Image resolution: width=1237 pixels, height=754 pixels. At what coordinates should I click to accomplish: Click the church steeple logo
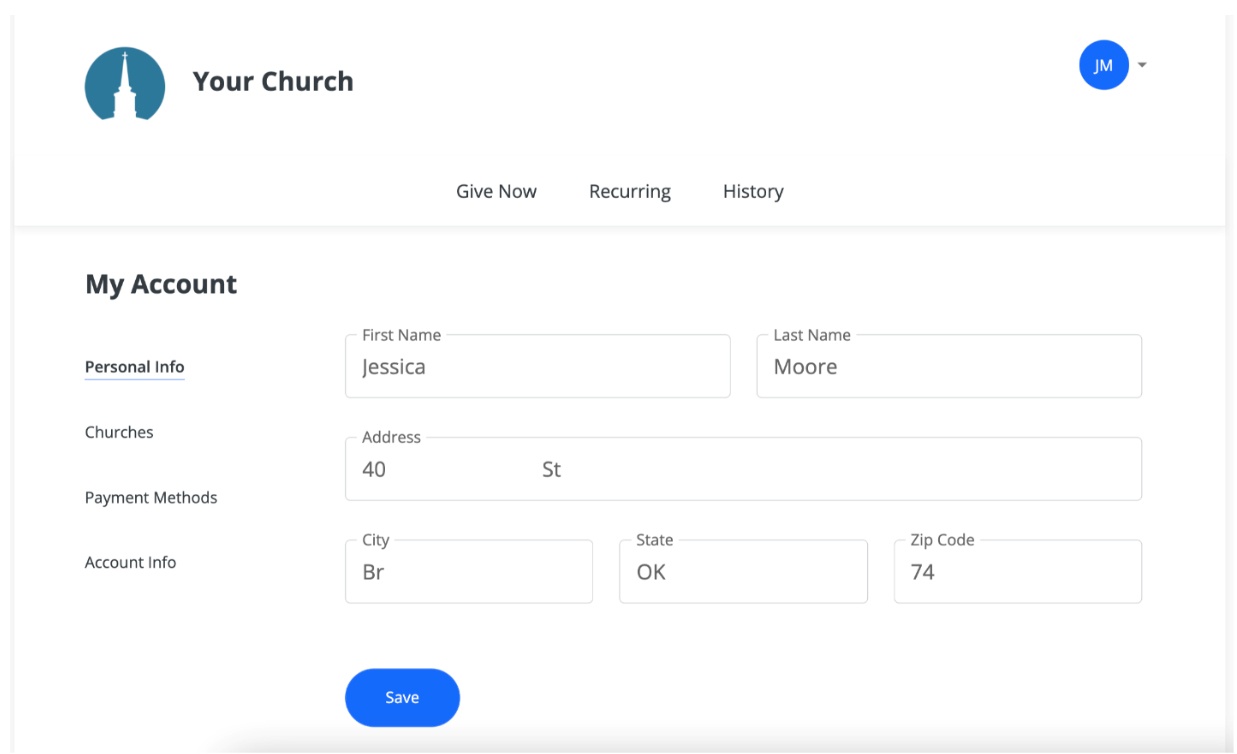[x=125, y=84]
